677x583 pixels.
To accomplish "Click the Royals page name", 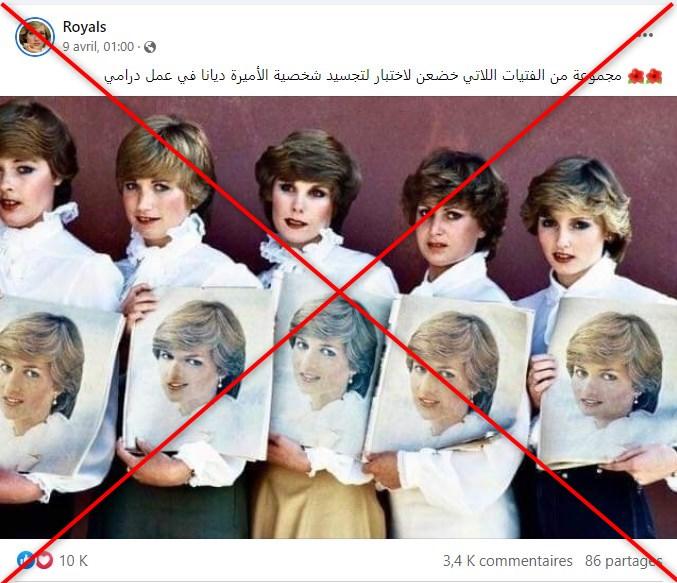I will pyautogui.click(x=84, y=27).
